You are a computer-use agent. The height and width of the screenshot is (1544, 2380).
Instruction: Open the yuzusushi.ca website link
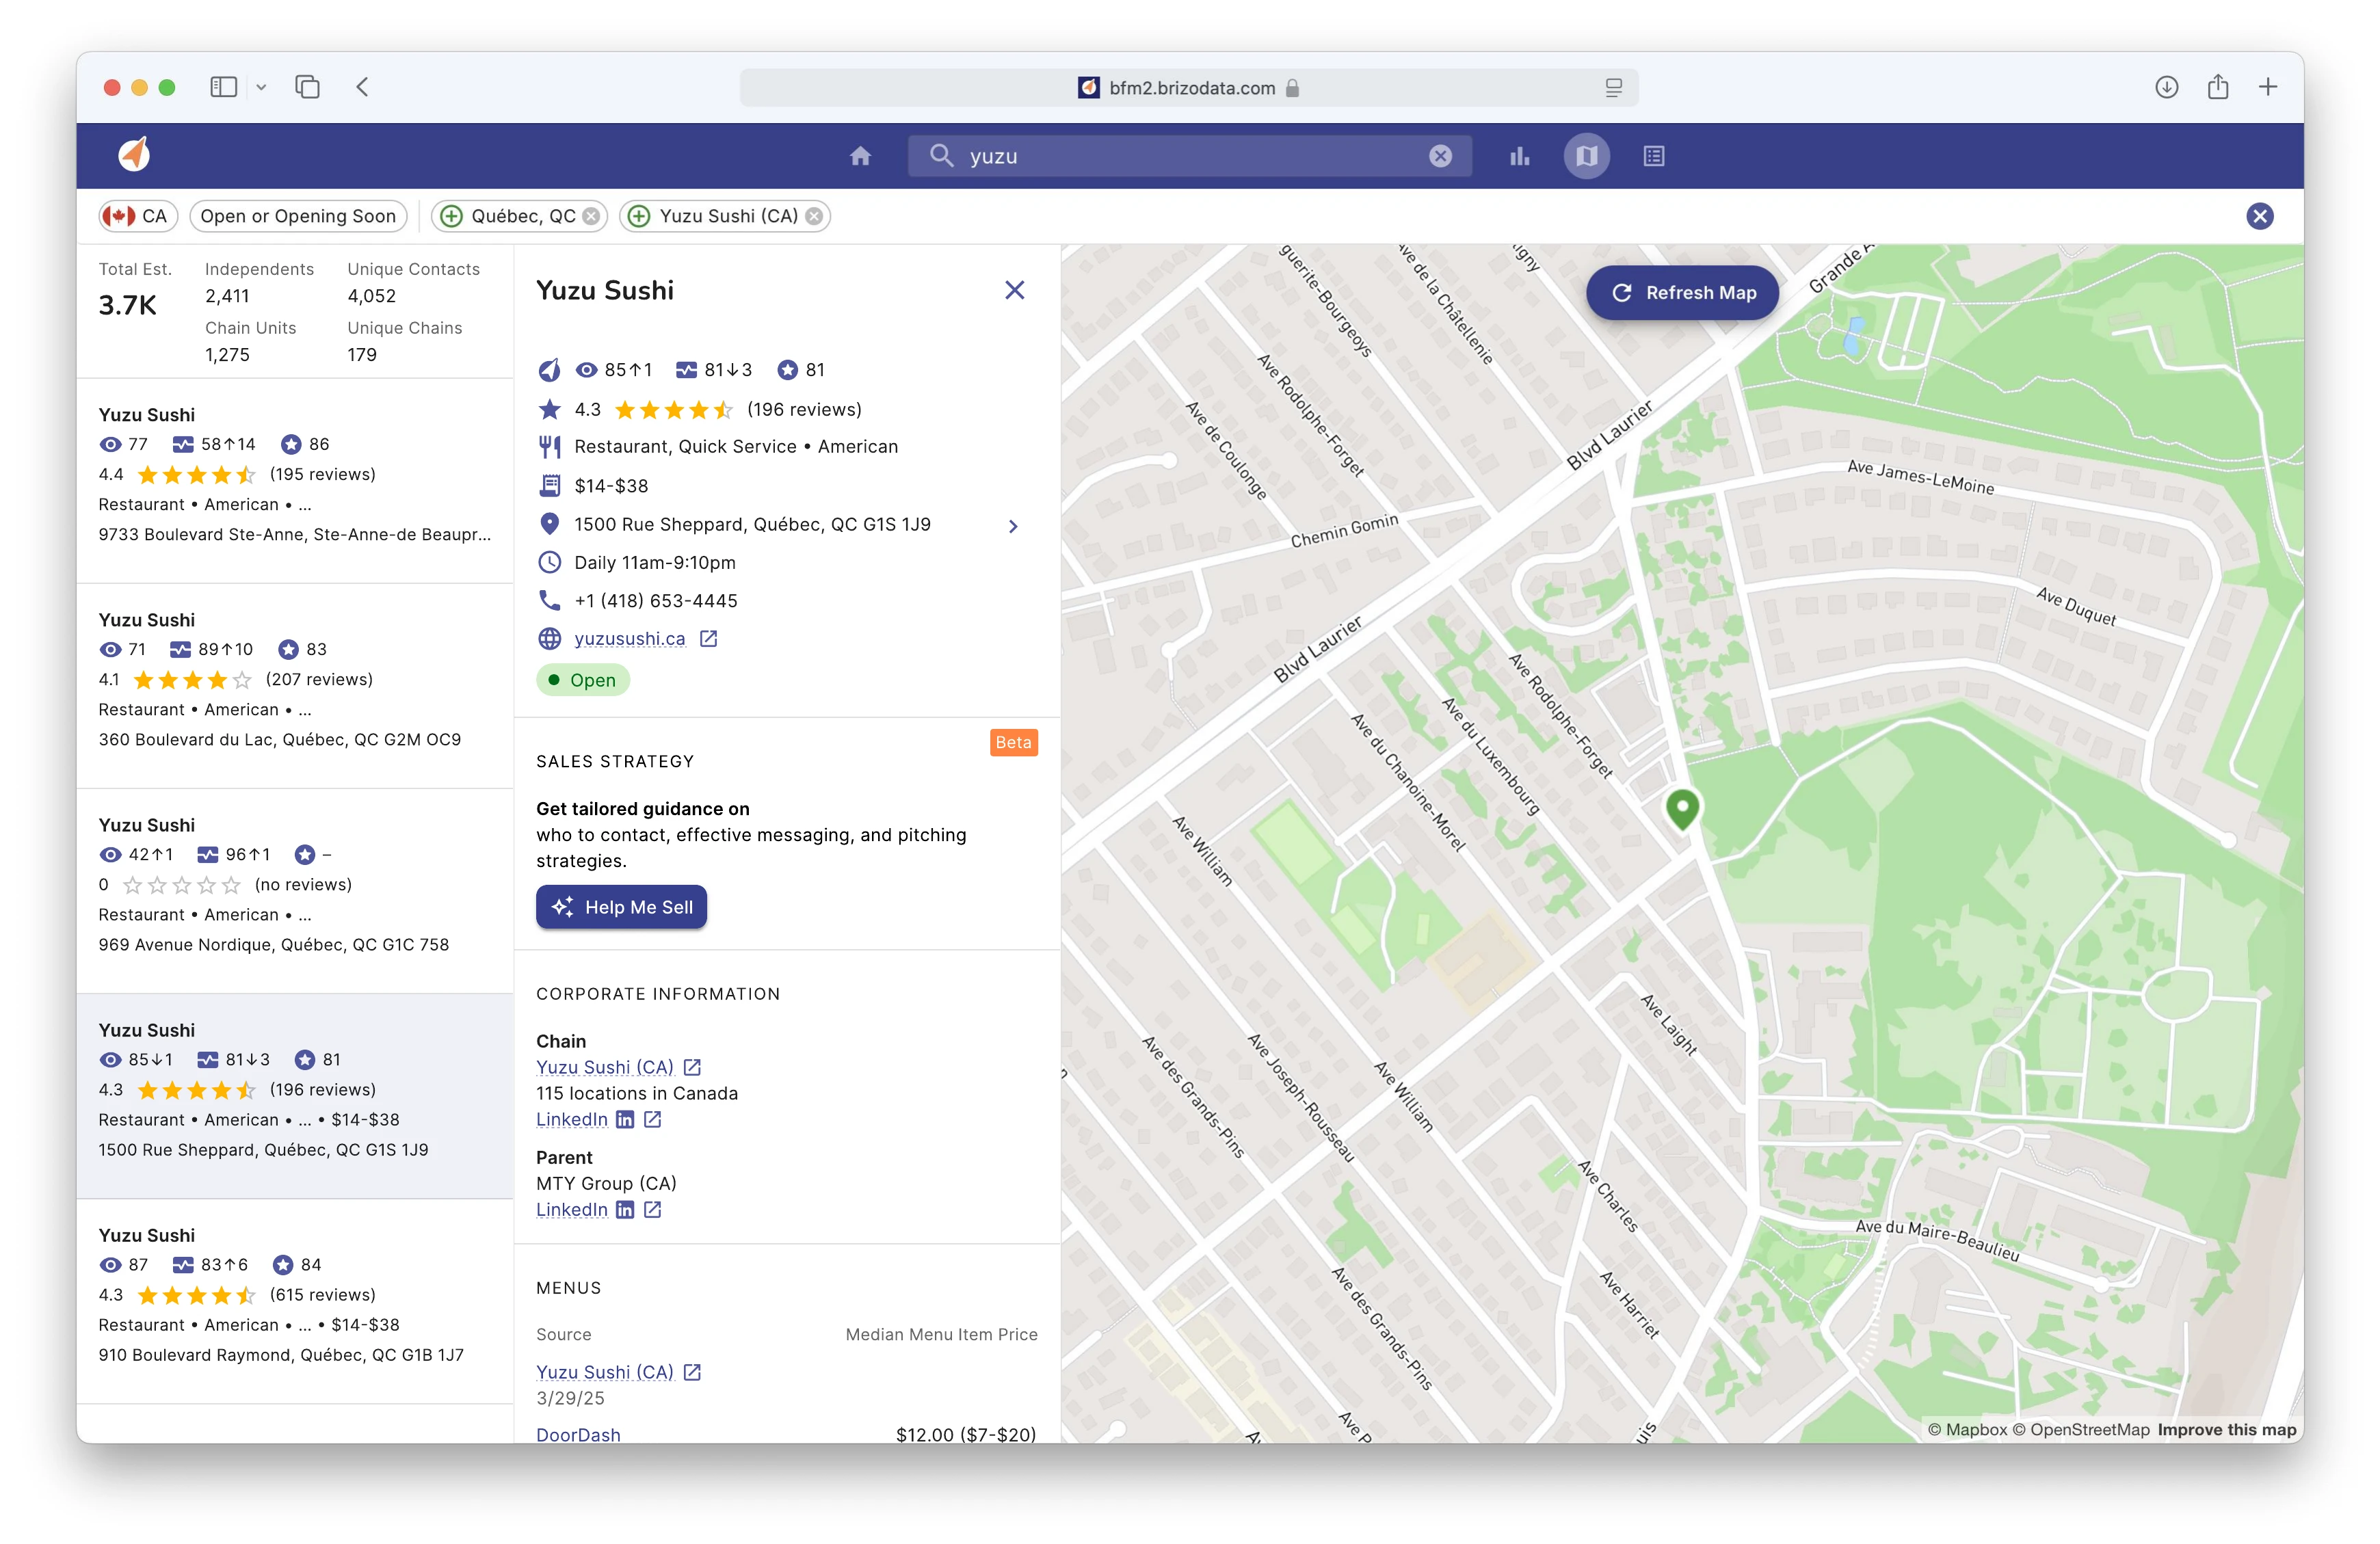tap(630, 638)
